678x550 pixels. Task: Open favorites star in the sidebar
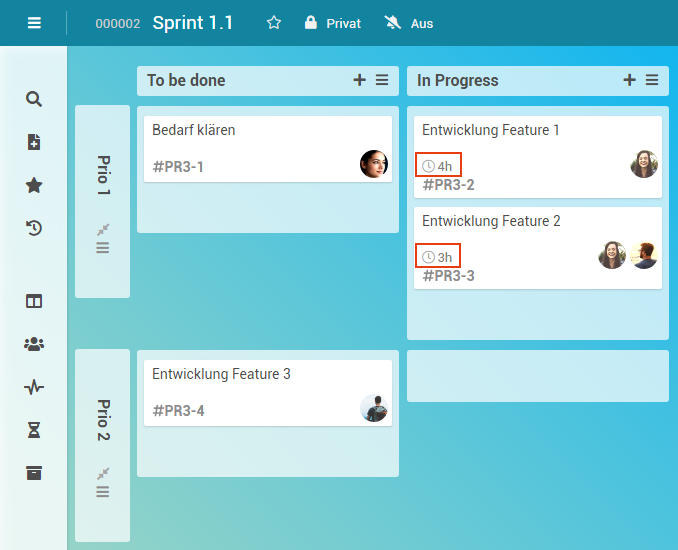click(x=34, y=185)
